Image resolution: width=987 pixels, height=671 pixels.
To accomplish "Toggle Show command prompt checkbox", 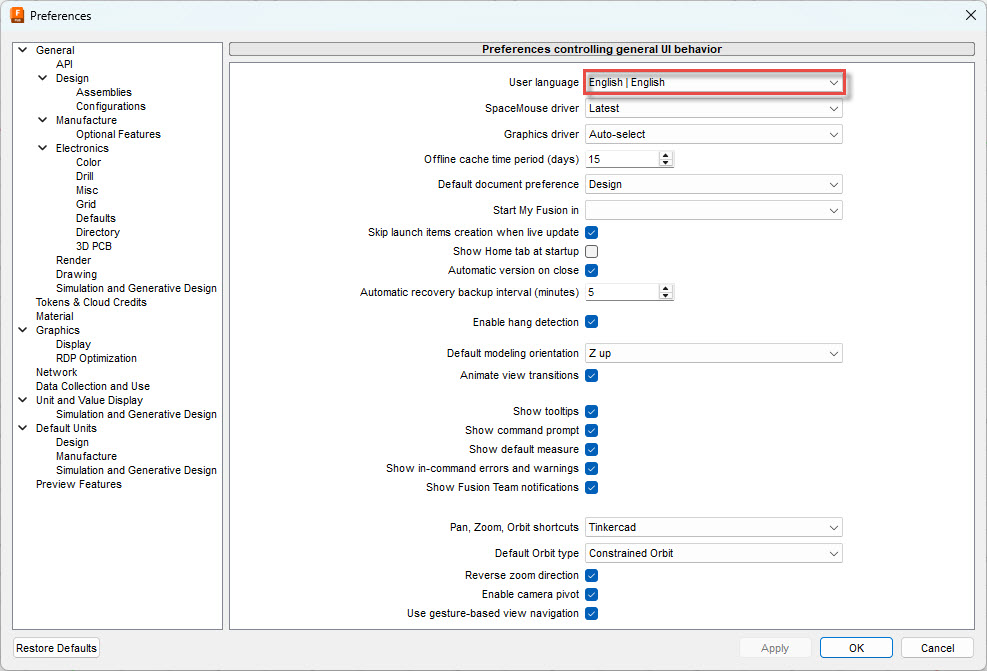I will click(x=591, y=430).
